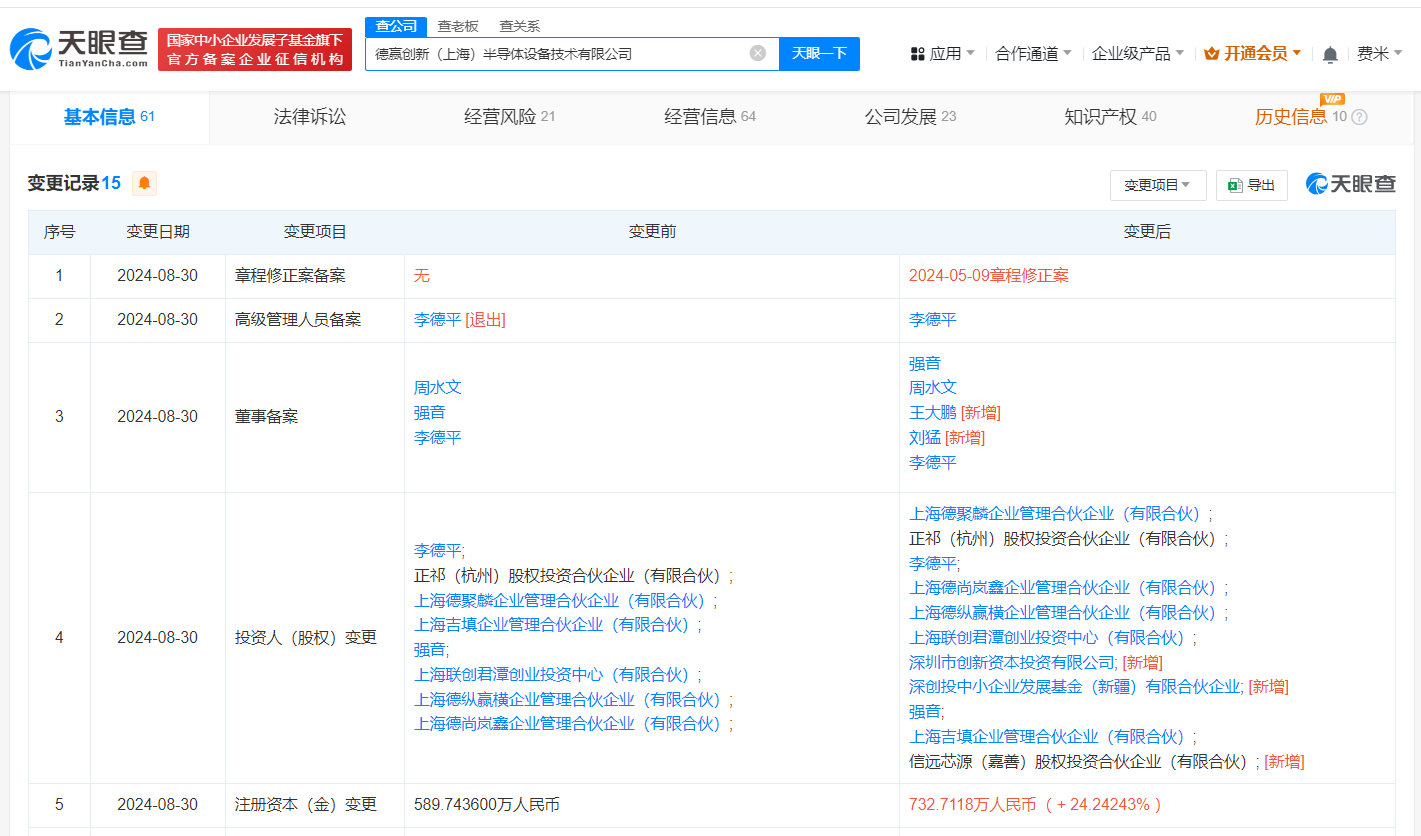Click the 天眼一下 search button
The width and height of the screenshot is (1421, 836).
point(819,53)
